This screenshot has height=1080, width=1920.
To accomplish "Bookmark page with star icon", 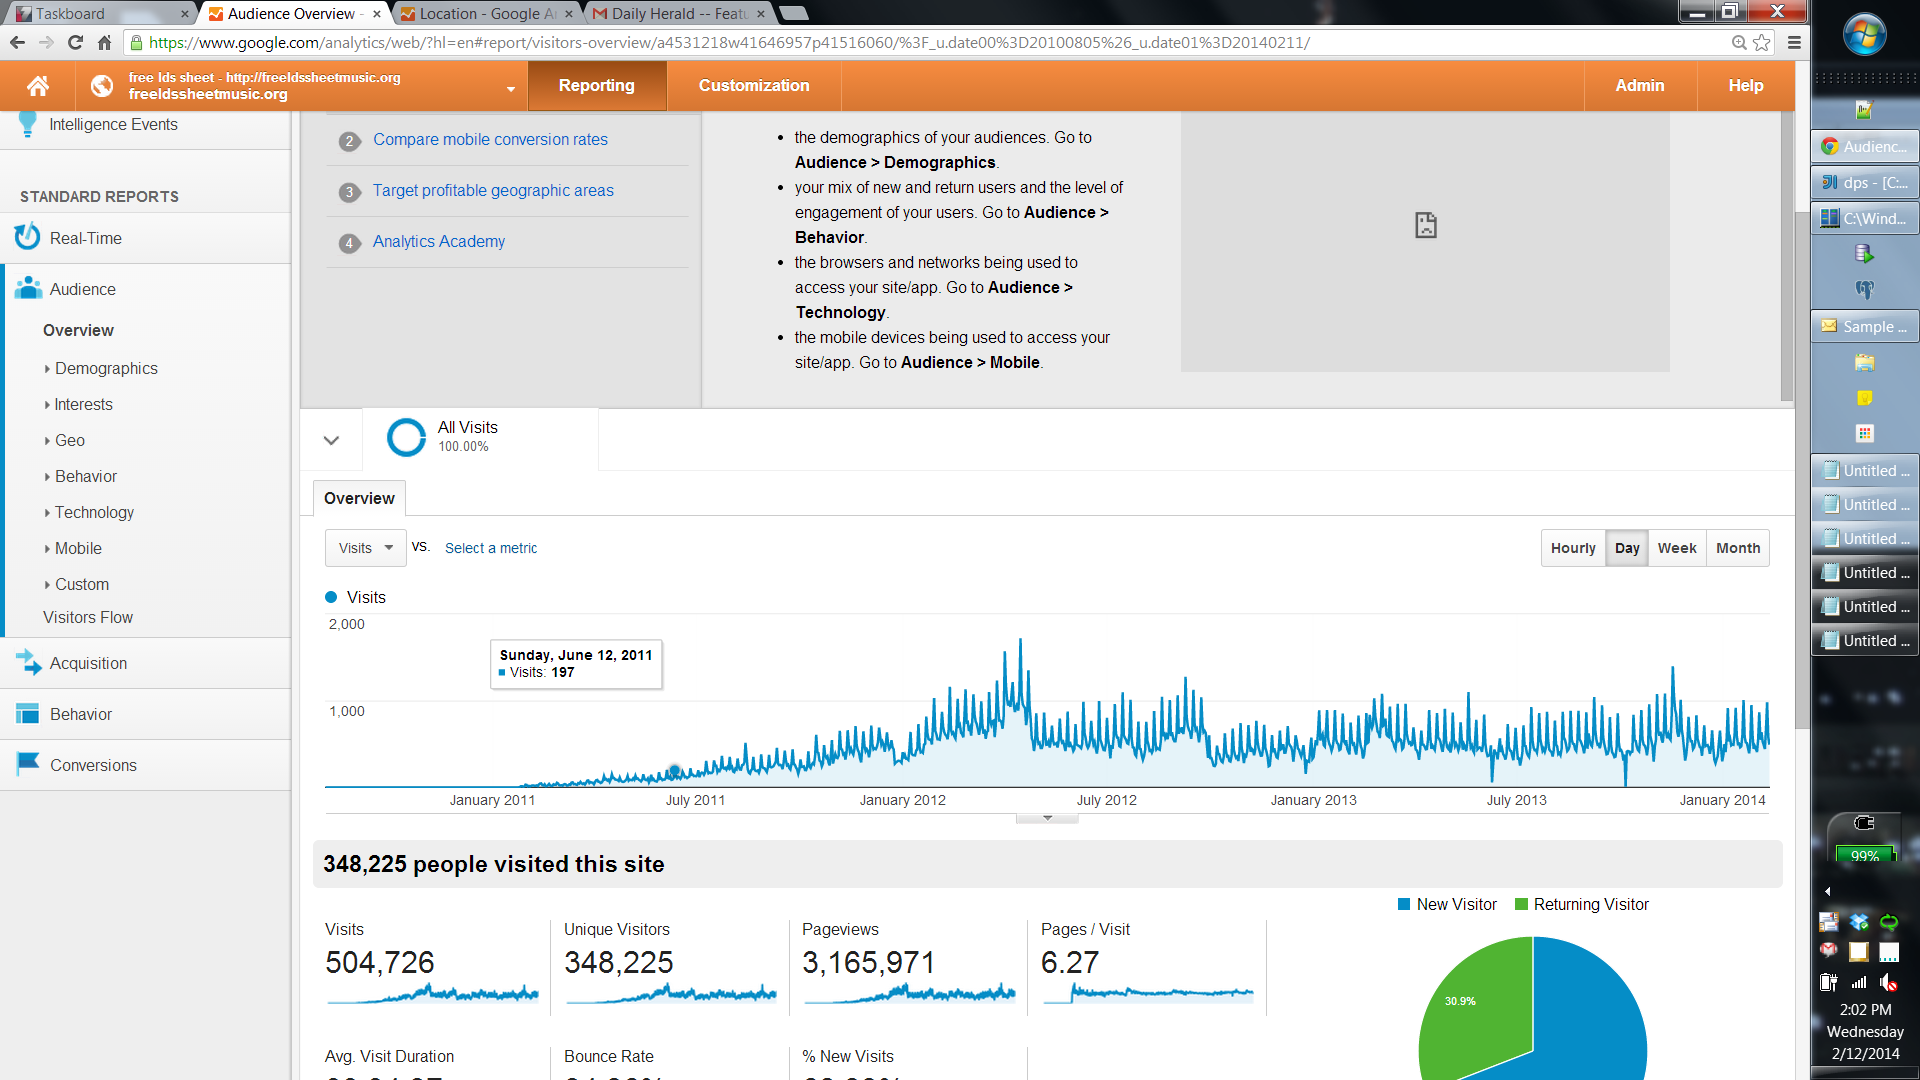I will 1762,42.
